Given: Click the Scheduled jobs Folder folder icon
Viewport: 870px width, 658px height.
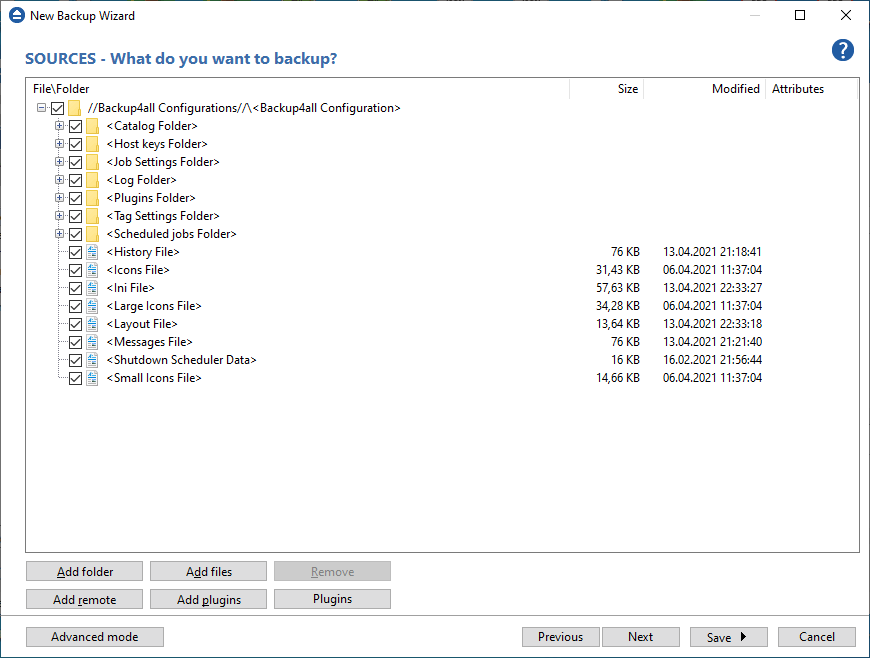Looking at the screenshot, I should [x=93, y=234].
